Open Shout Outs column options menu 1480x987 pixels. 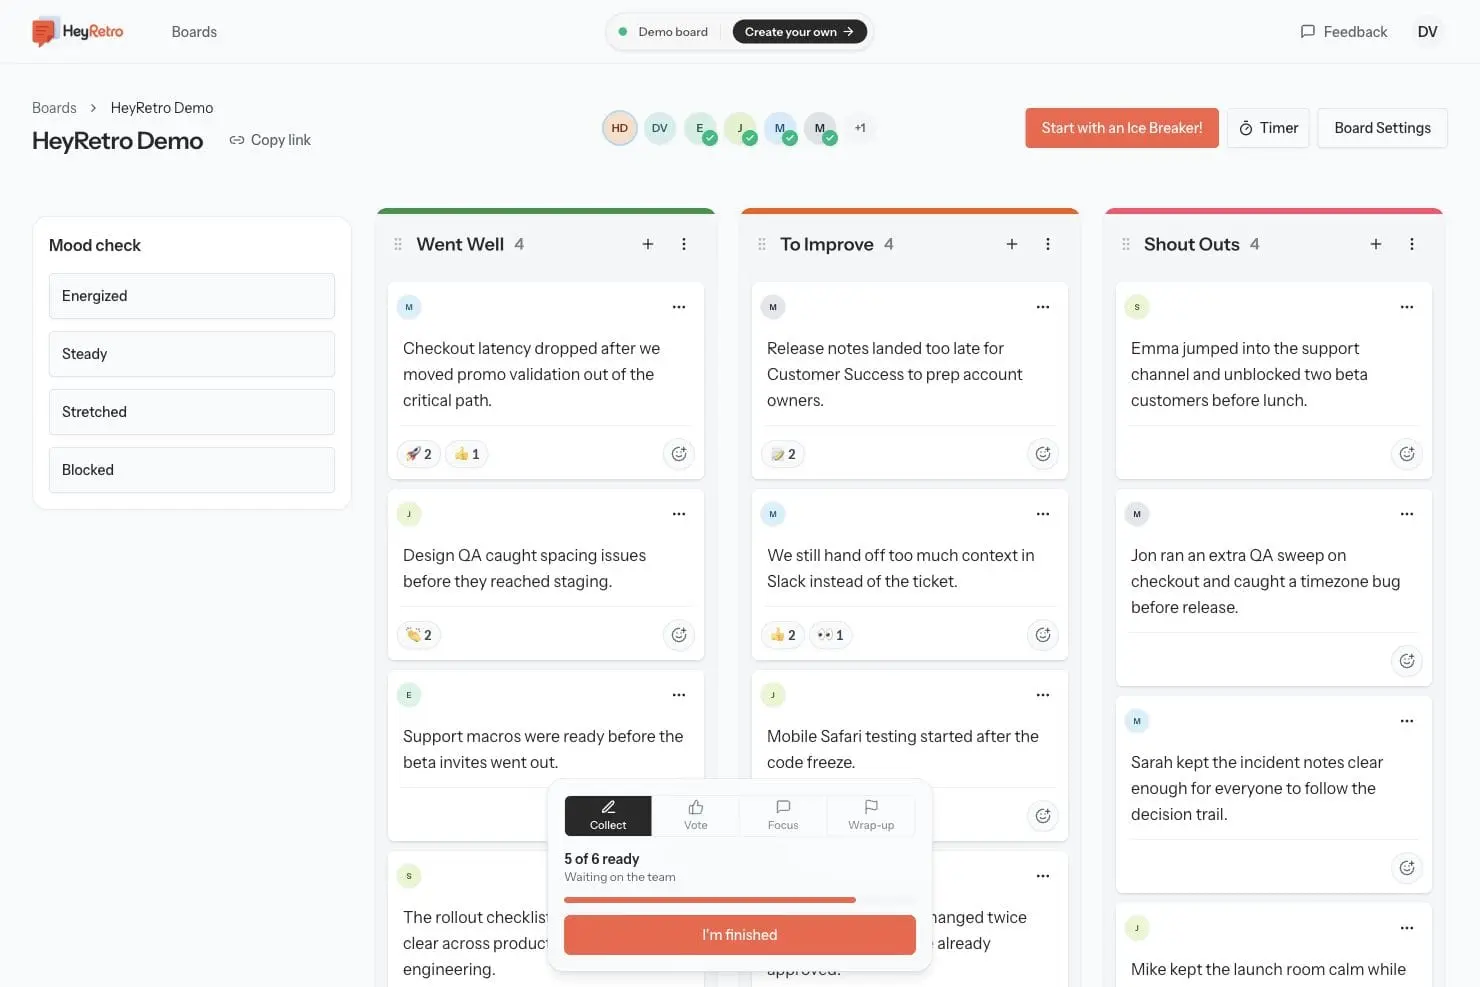(1412, 244)
